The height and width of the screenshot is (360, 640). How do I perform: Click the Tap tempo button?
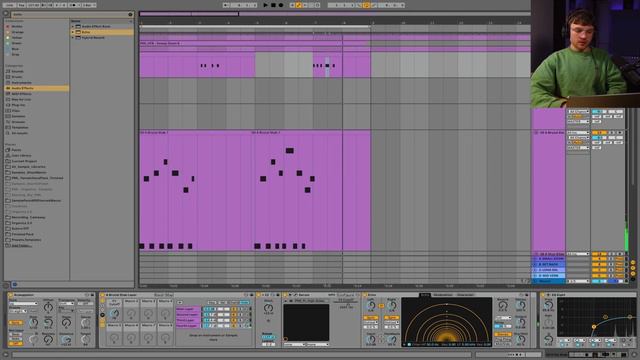[22, 5]
